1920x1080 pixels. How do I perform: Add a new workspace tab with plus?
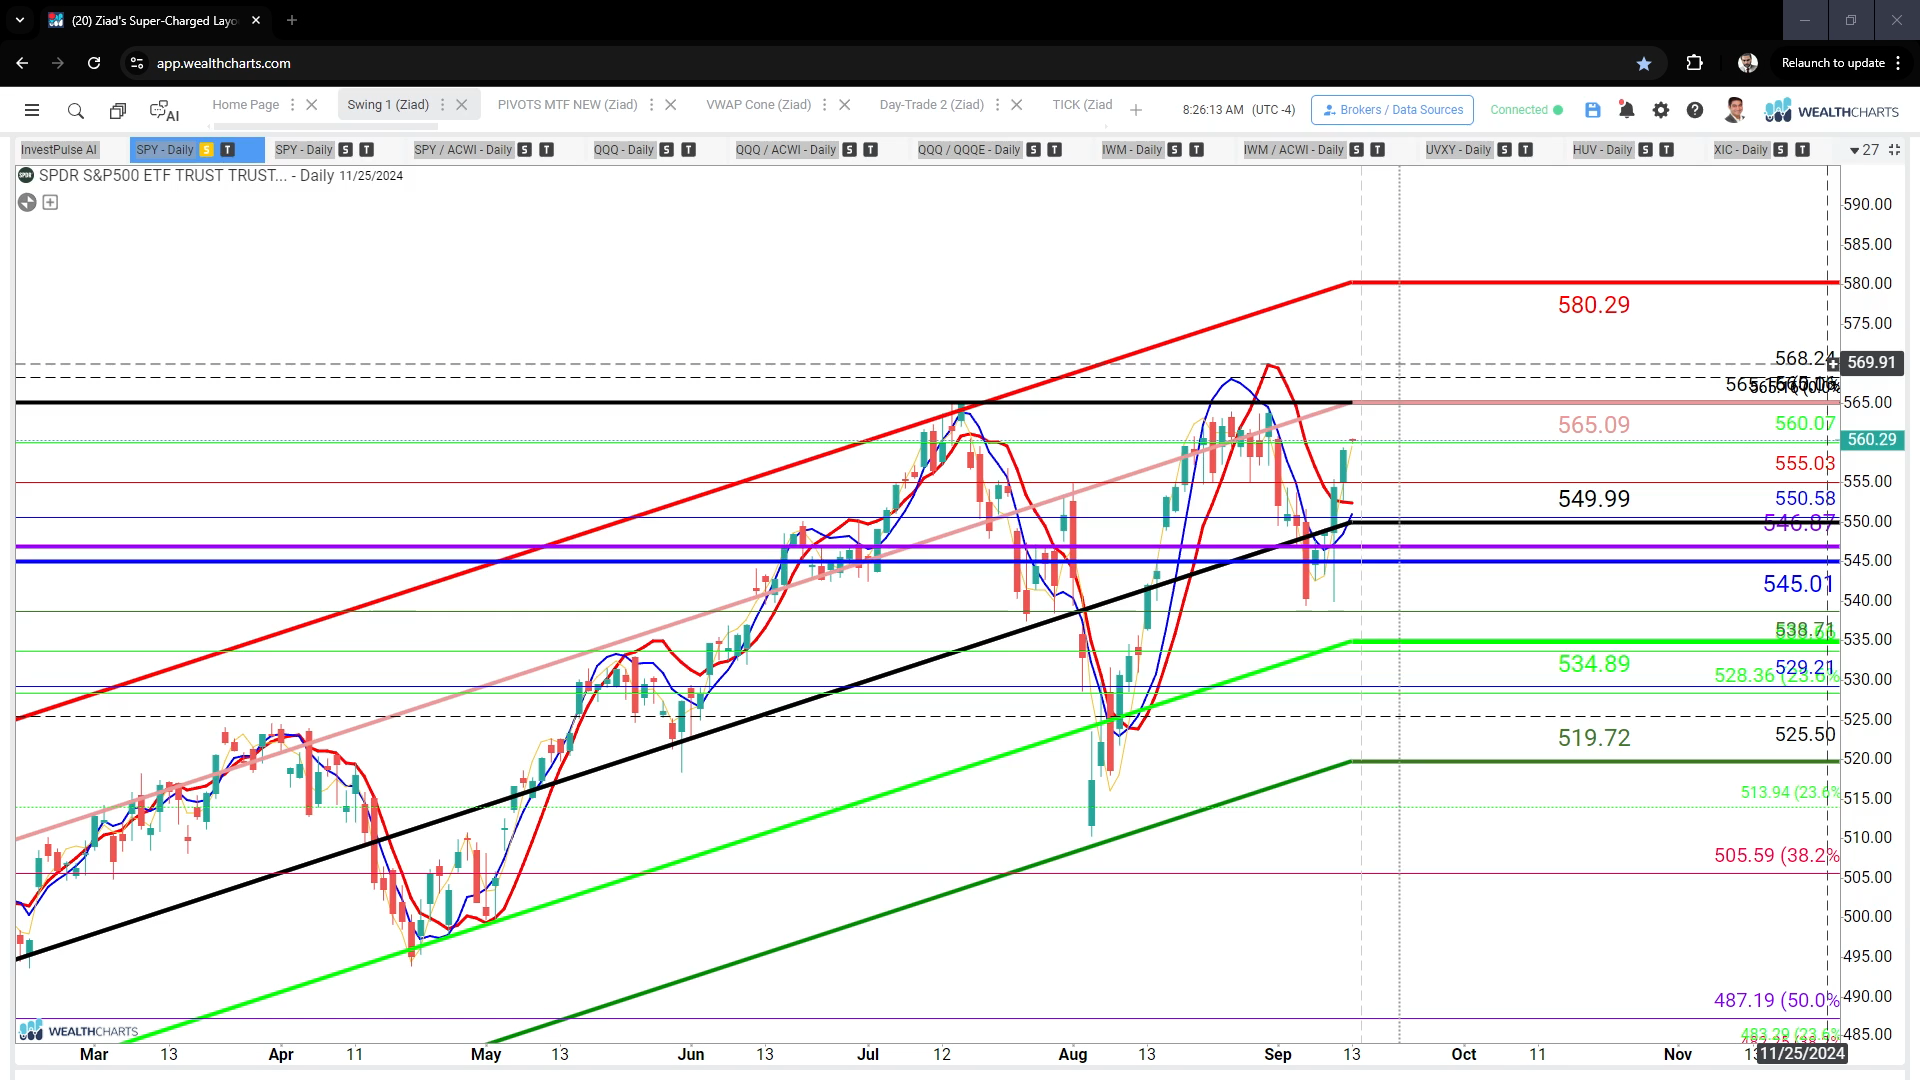(1136, 110)
